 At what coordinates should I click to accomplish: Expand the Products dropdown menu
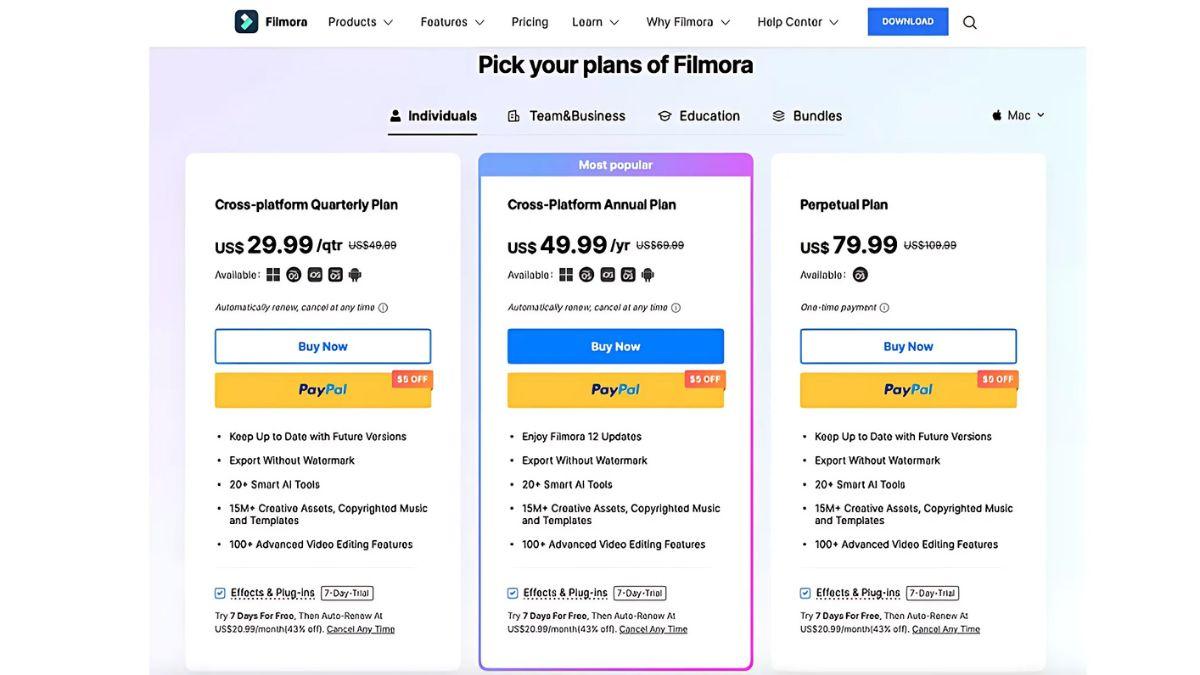[361, 22]
